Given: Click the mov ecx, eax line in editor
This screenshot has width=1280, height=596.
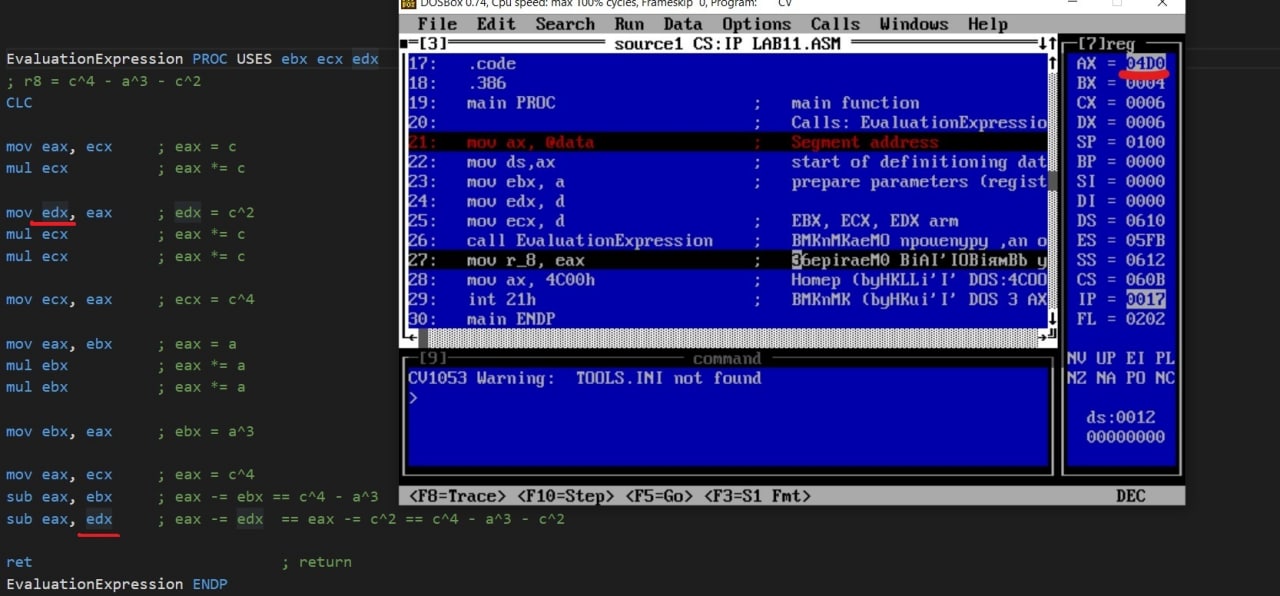Looking at the screenshot, I should pos(130,300).
